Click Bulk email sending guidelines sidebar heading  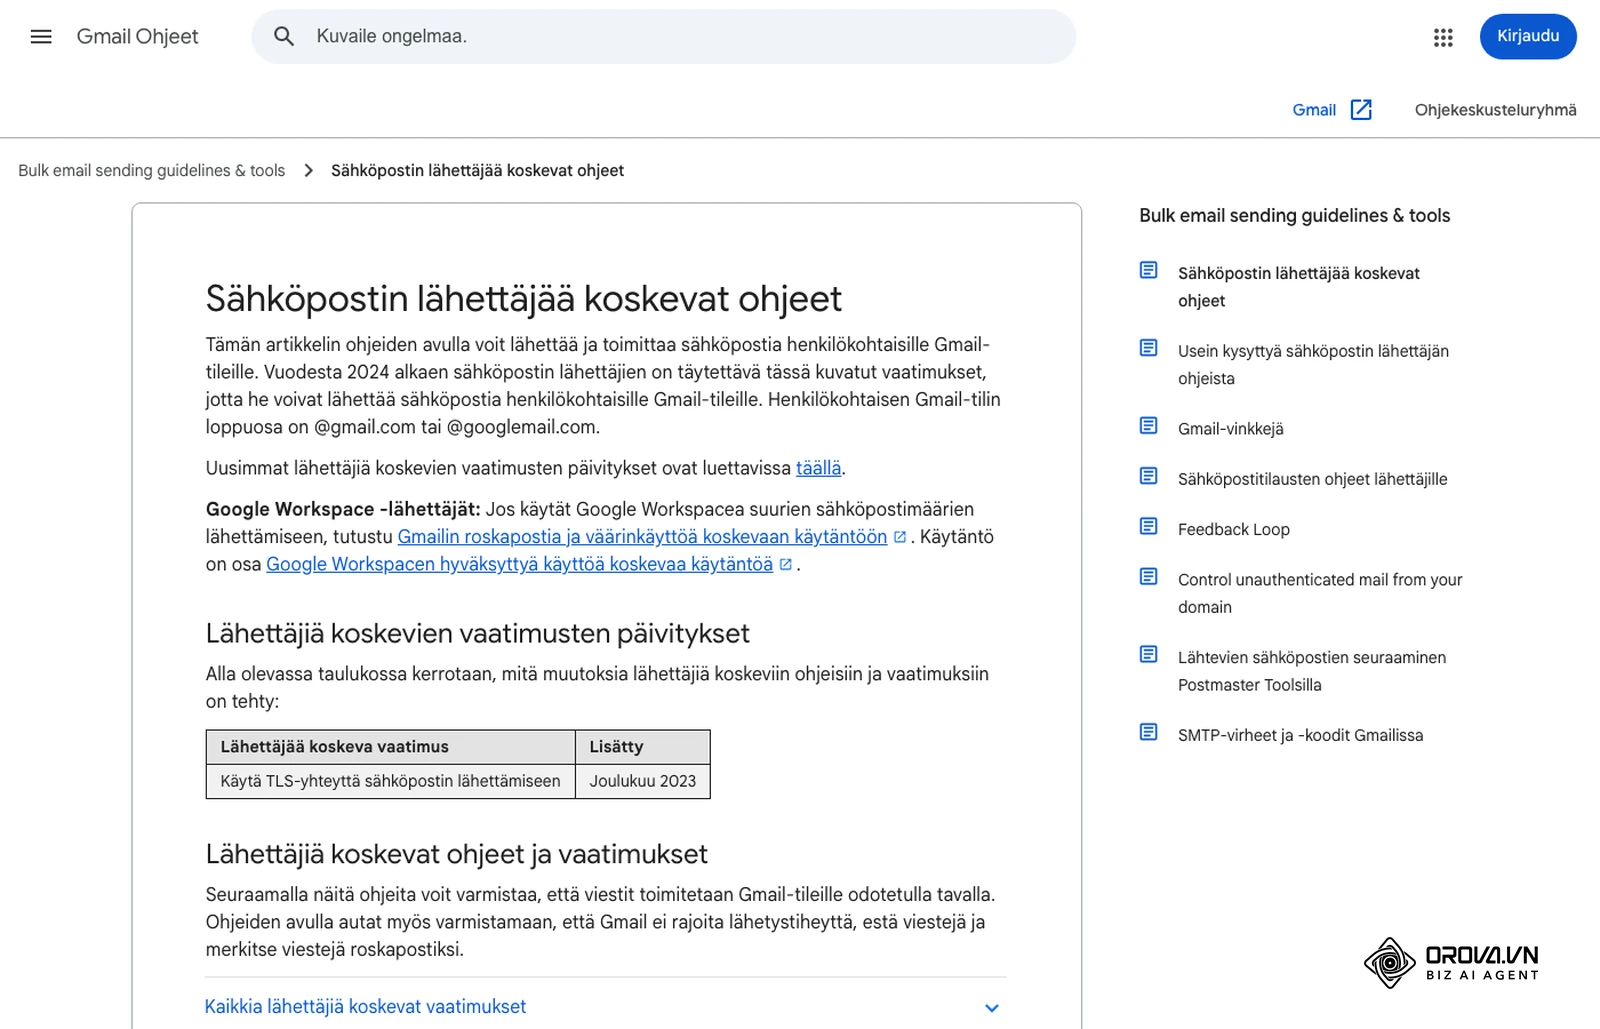tap(1294, 215)
